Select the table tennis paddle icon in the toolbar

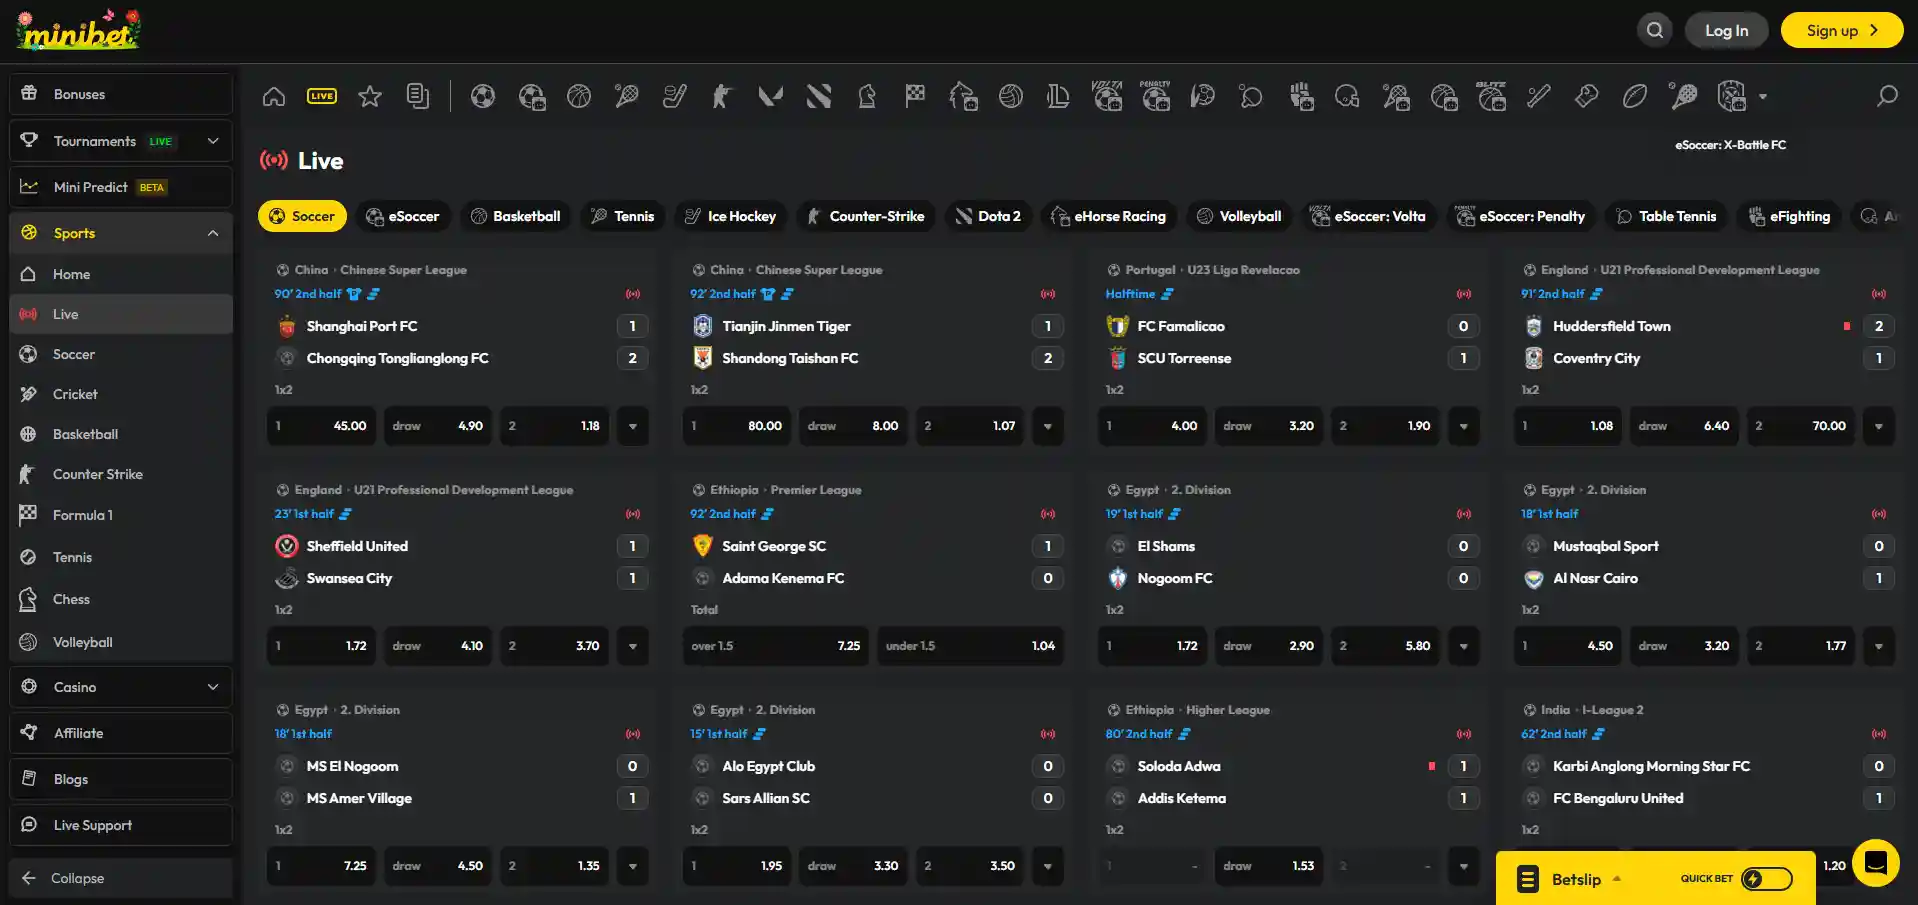pos(1251,96)
